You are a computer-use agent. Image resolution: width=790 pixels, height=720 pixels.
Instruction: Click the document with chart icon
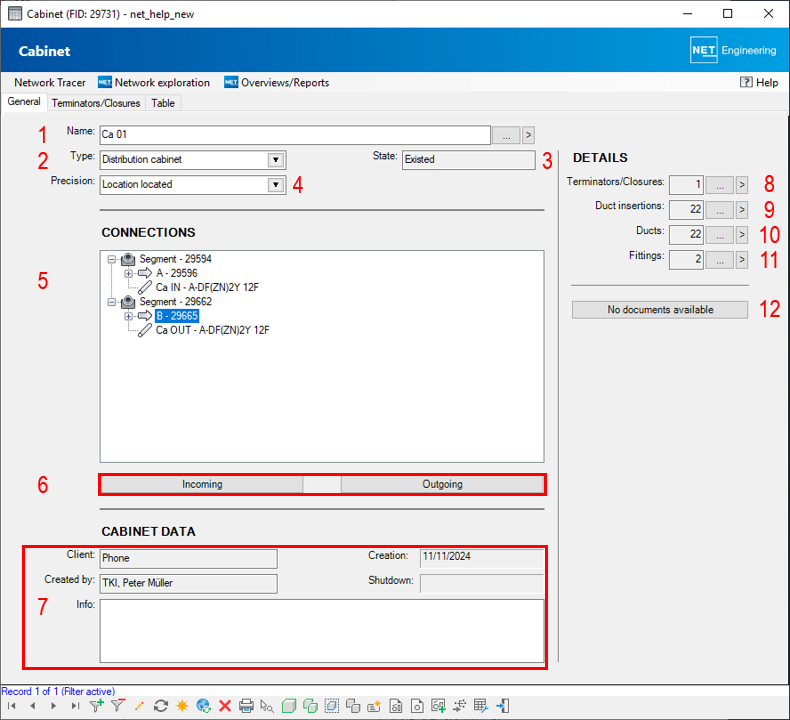tap(396, 706)
